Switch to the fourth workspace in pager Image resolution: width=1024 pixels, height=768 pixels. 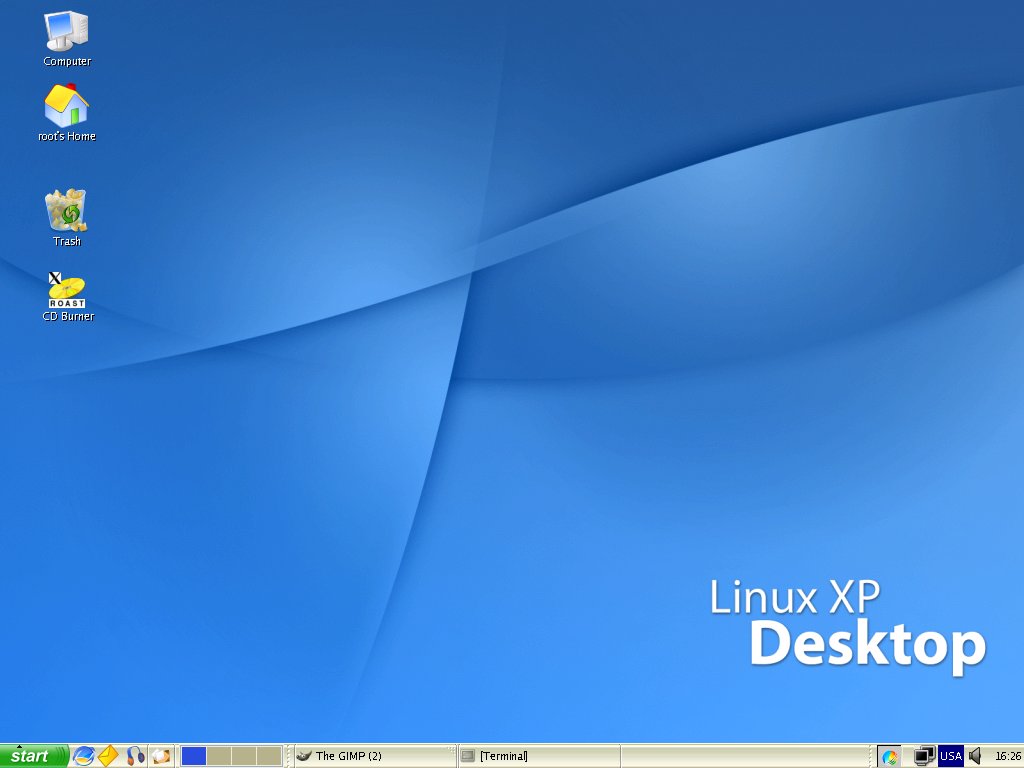pyautogui.click(x=269, y=756)
